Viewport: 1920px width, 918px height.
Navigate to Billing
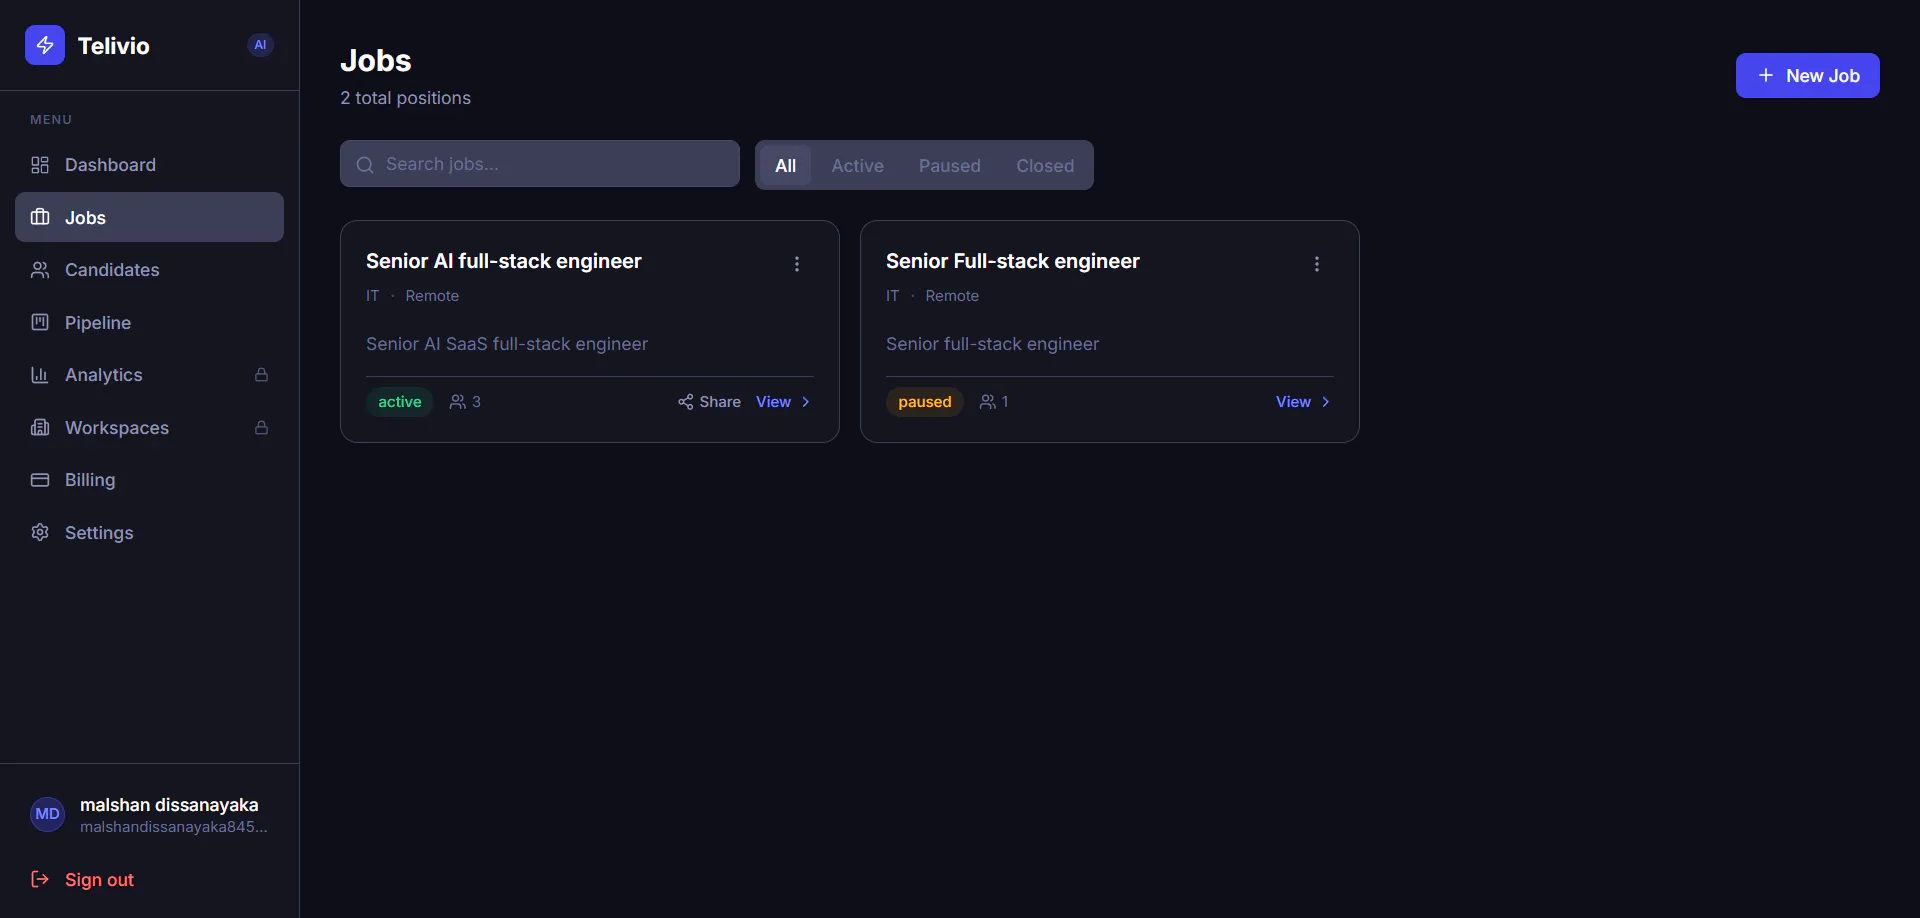tap(149, 480)
